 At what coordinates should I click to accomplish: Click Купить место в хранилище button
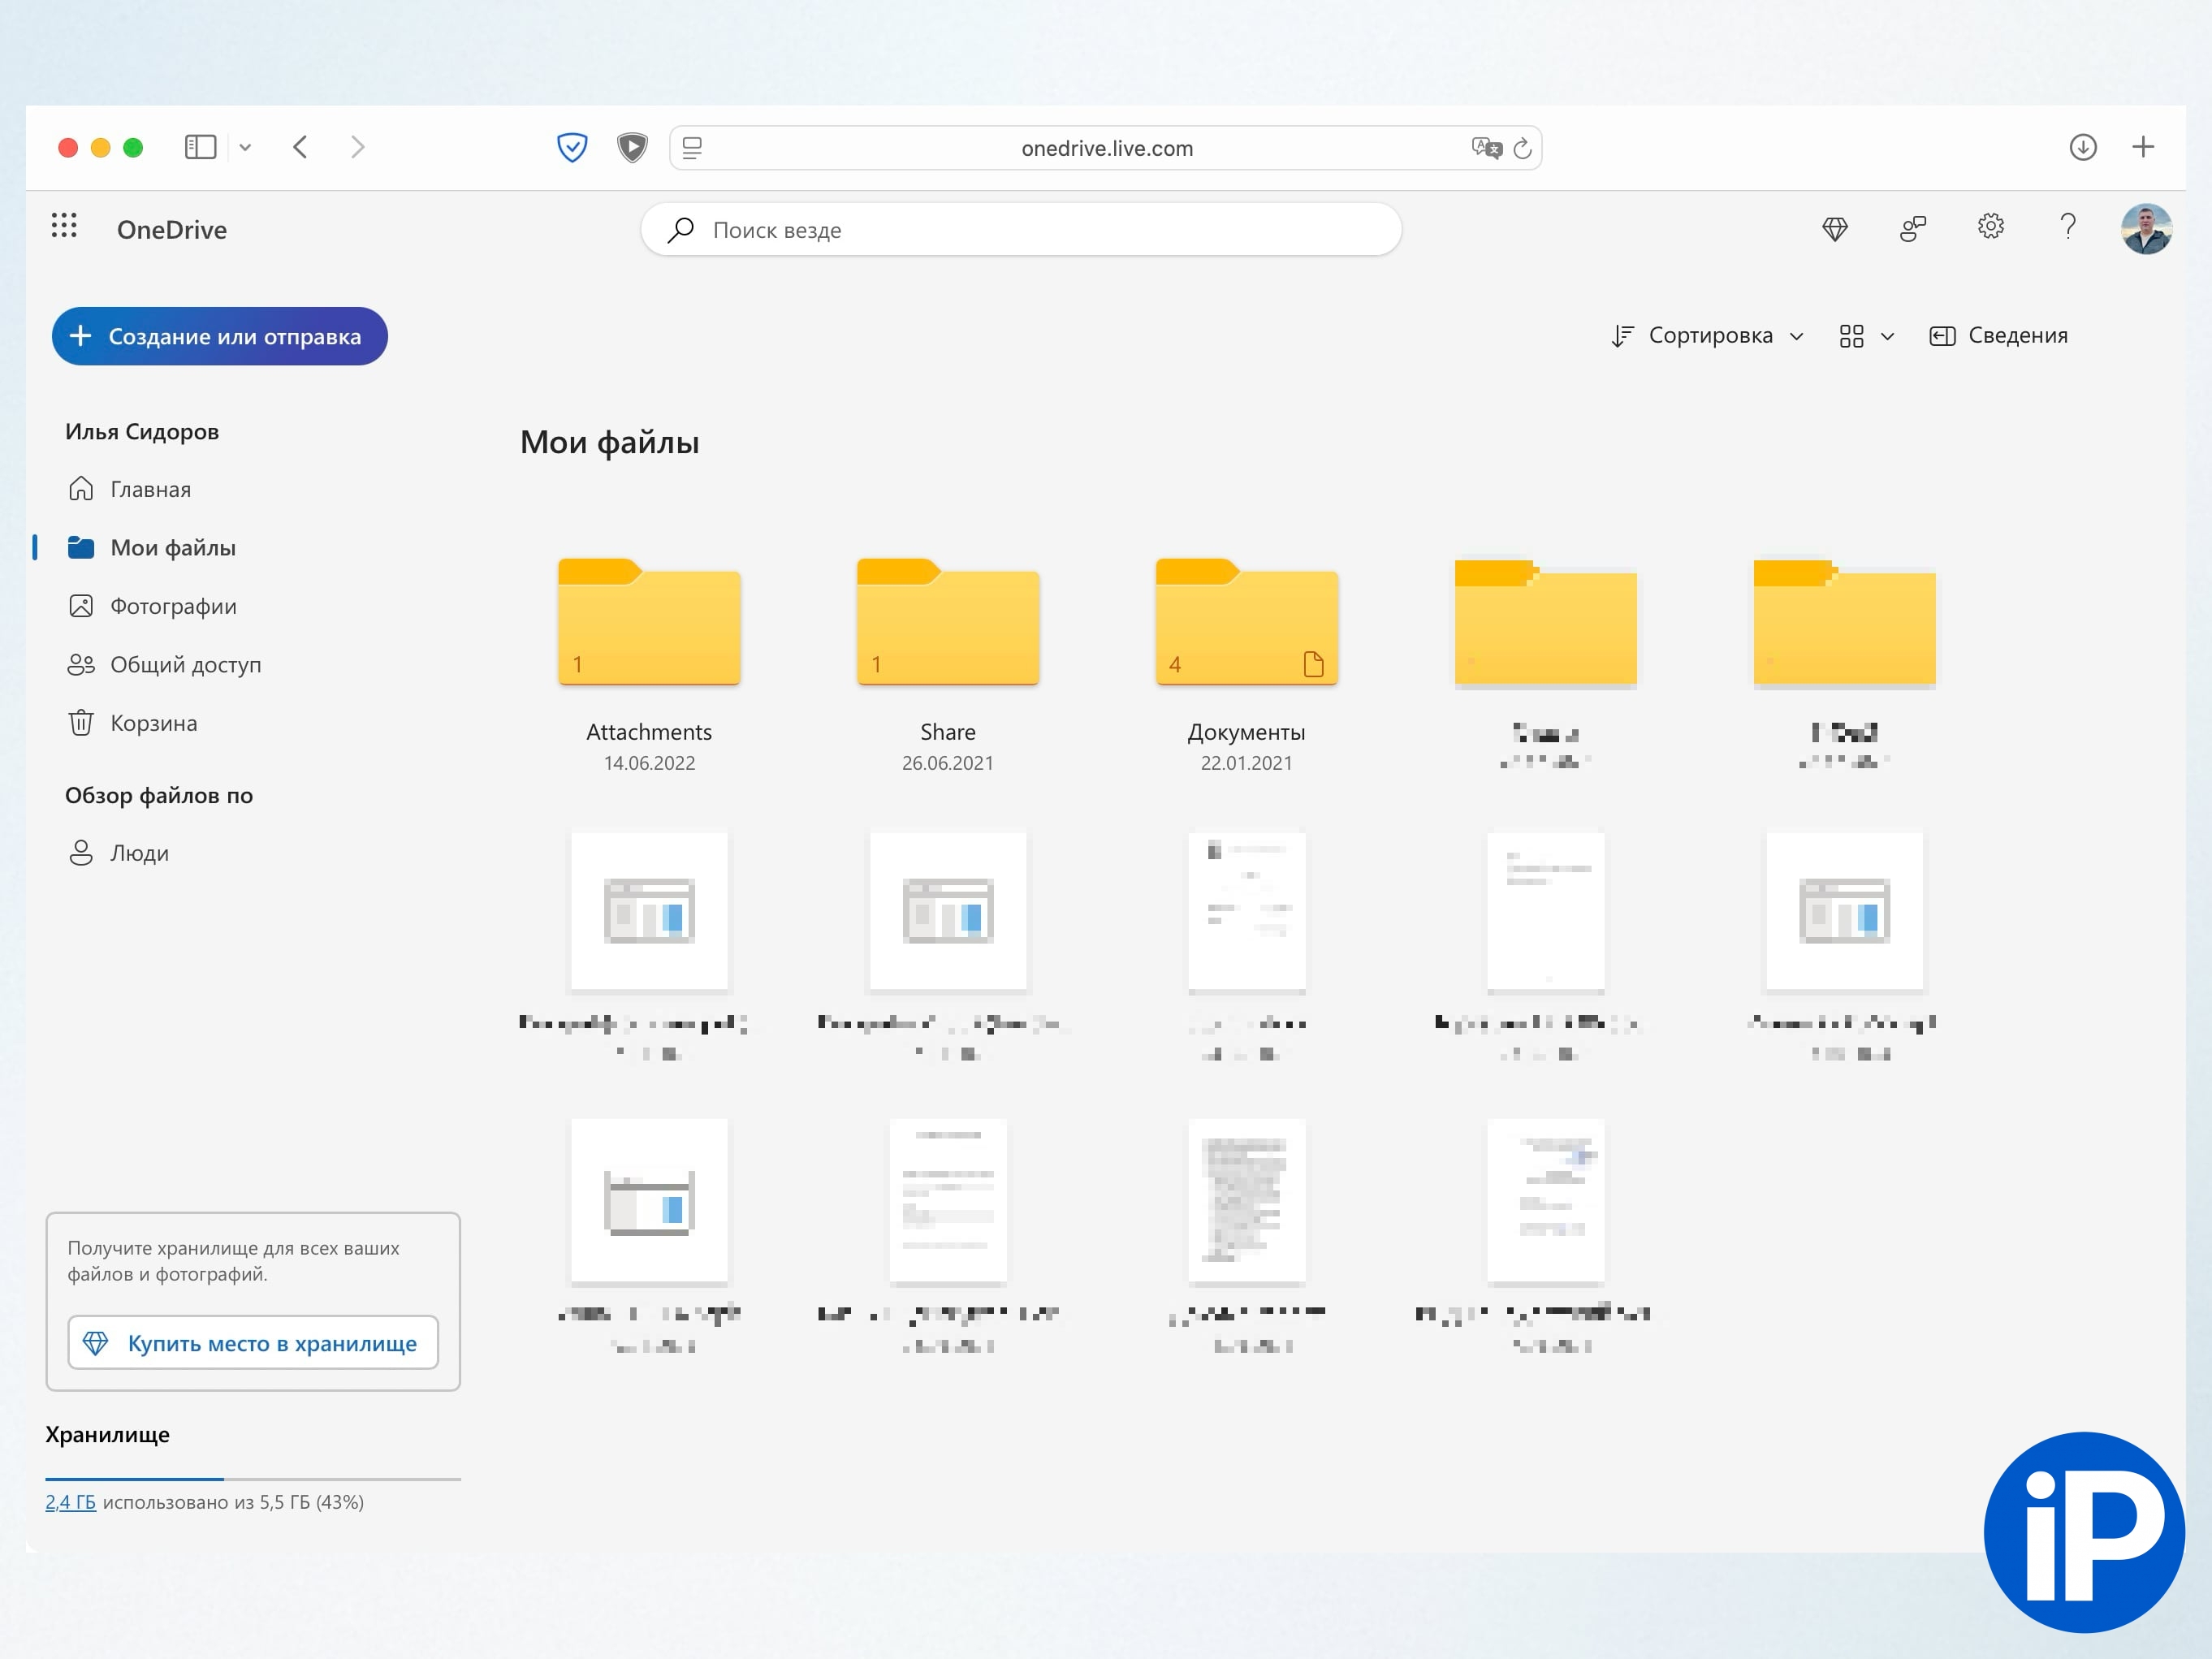[253, 1343]
